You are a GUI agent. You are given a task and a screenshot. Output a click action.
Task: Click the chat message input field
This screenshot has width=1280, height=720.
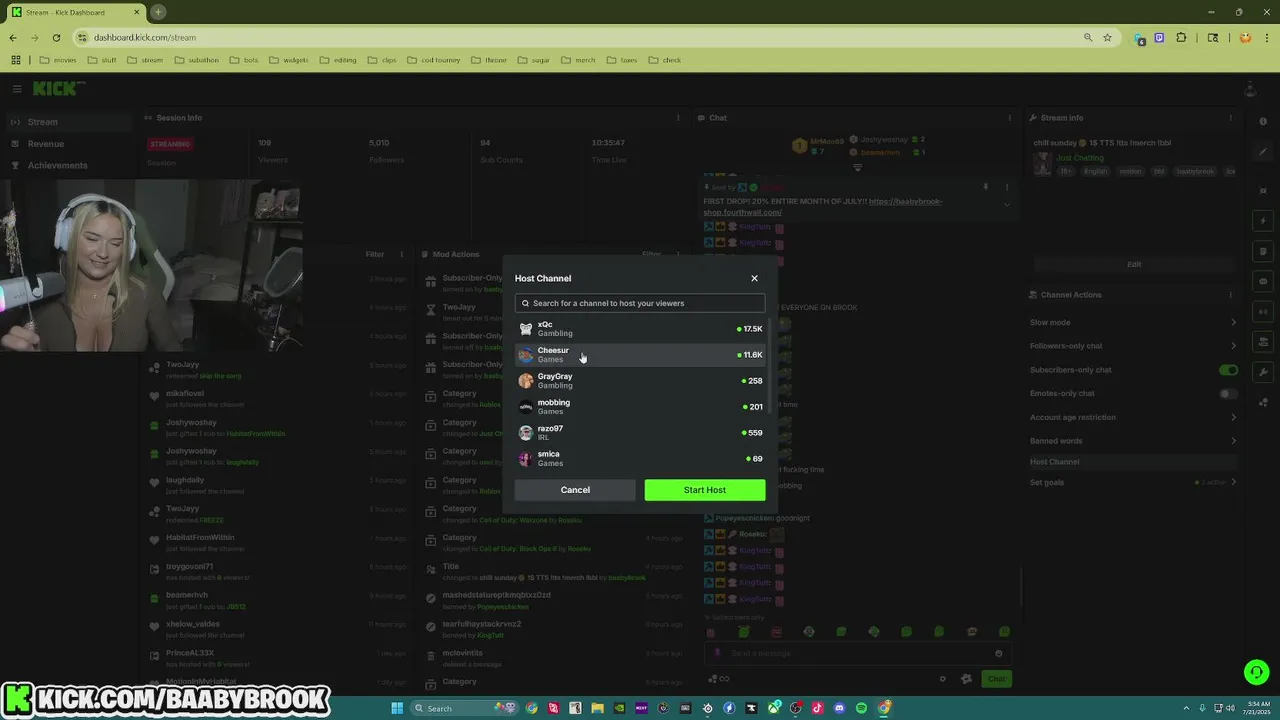(x=856, y=653)
